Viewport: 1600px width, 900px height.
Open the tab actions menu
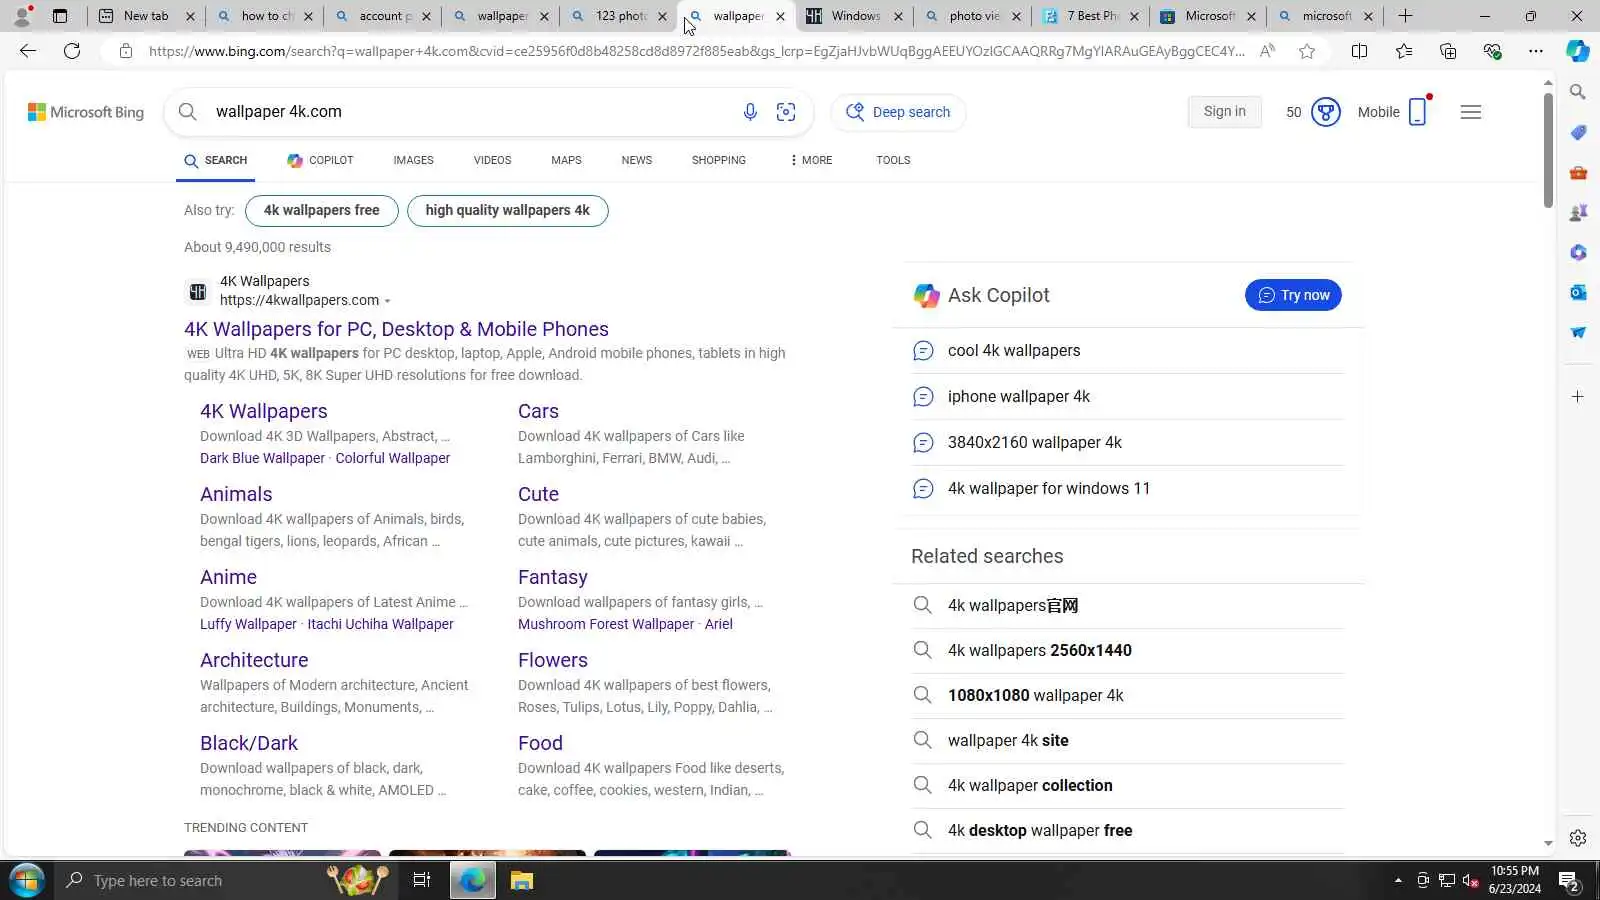pos(60,16)
